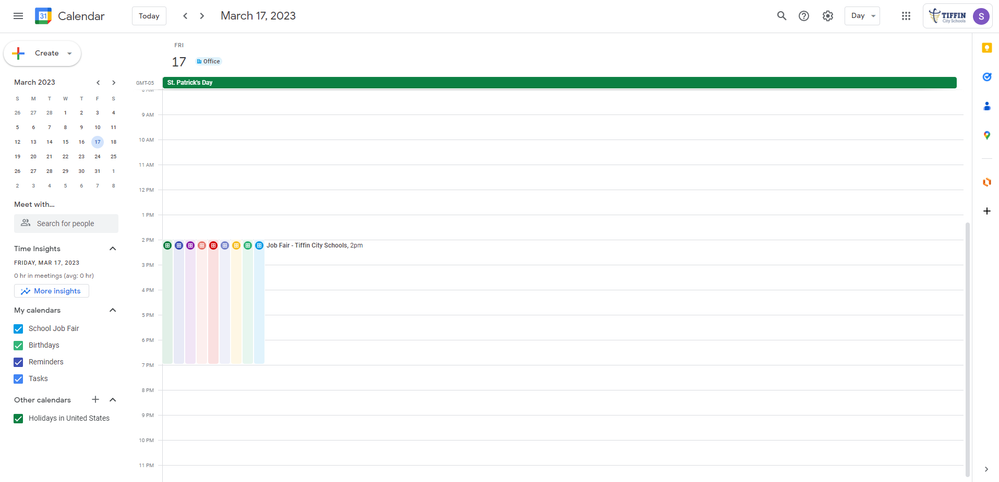Open the search magnifier icon
Viewport: 999px width, 482px height.
[x=782, y=16]
